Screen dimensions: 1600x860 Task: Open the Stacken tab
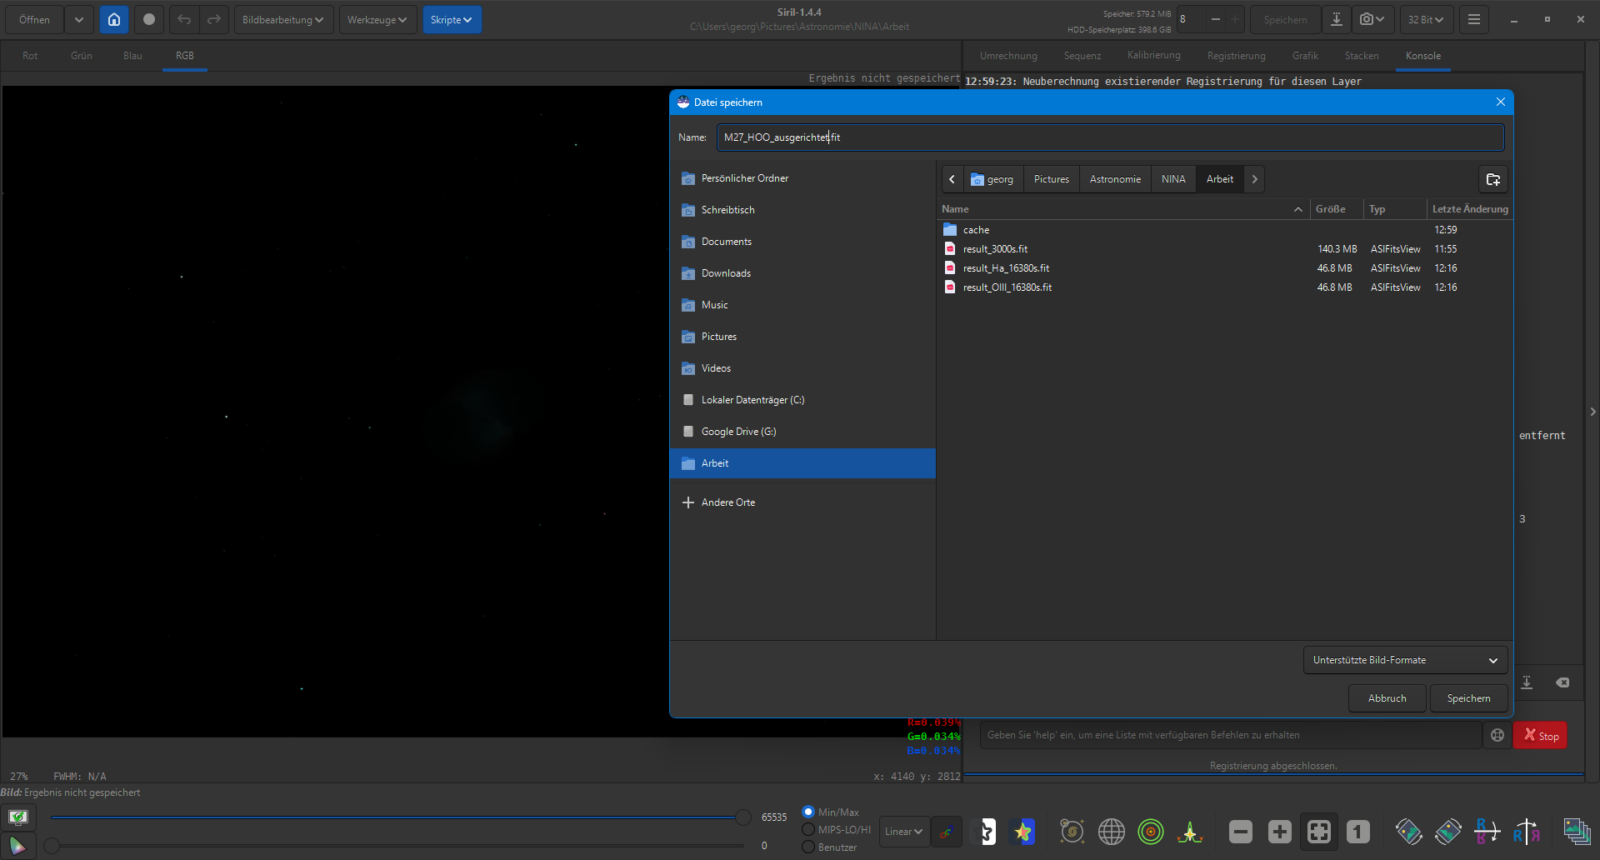(1361, 56)
